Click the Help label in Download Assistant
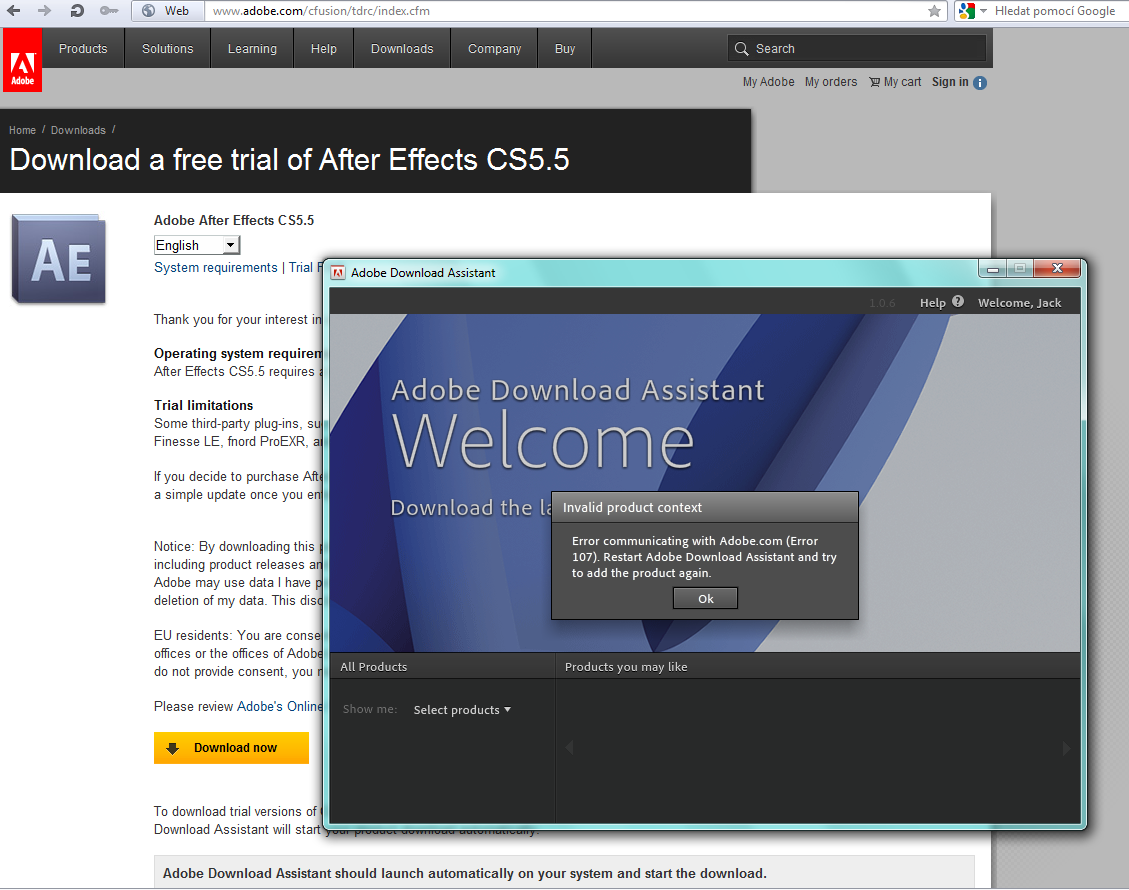 click(932, 303)
